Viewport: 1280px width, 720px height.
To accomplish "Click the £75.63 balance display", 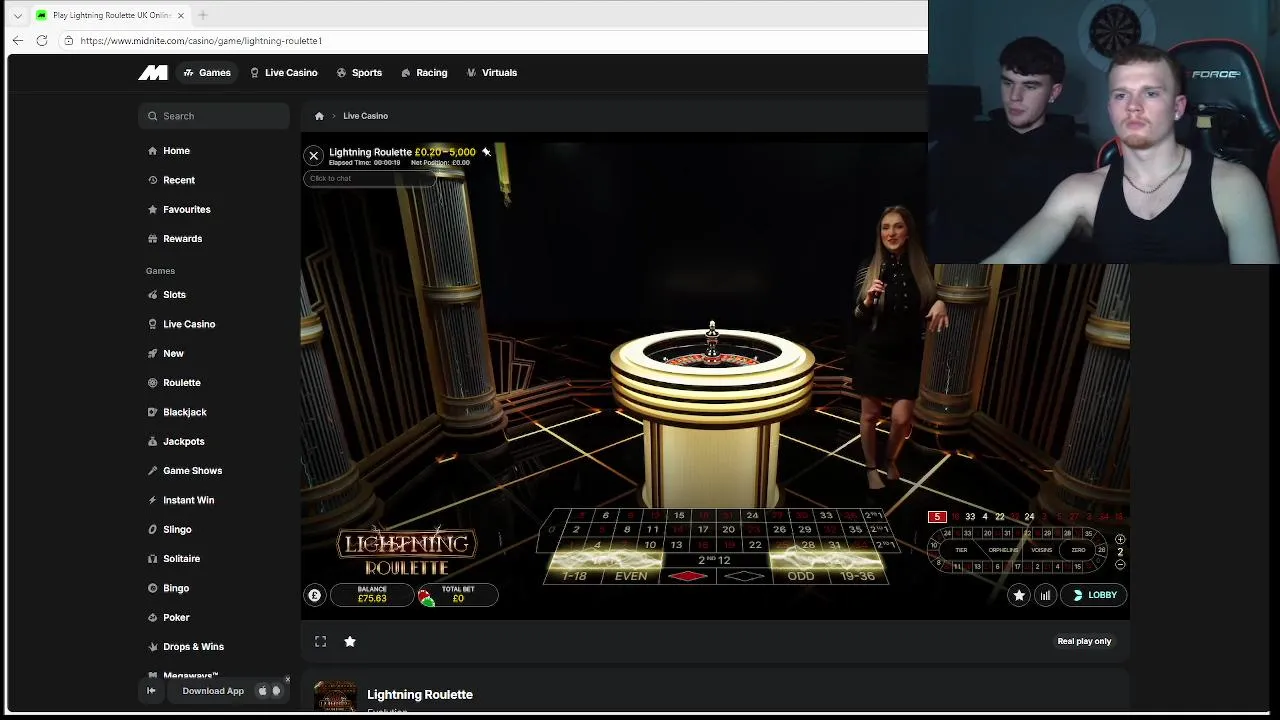I will pos(372,594).
